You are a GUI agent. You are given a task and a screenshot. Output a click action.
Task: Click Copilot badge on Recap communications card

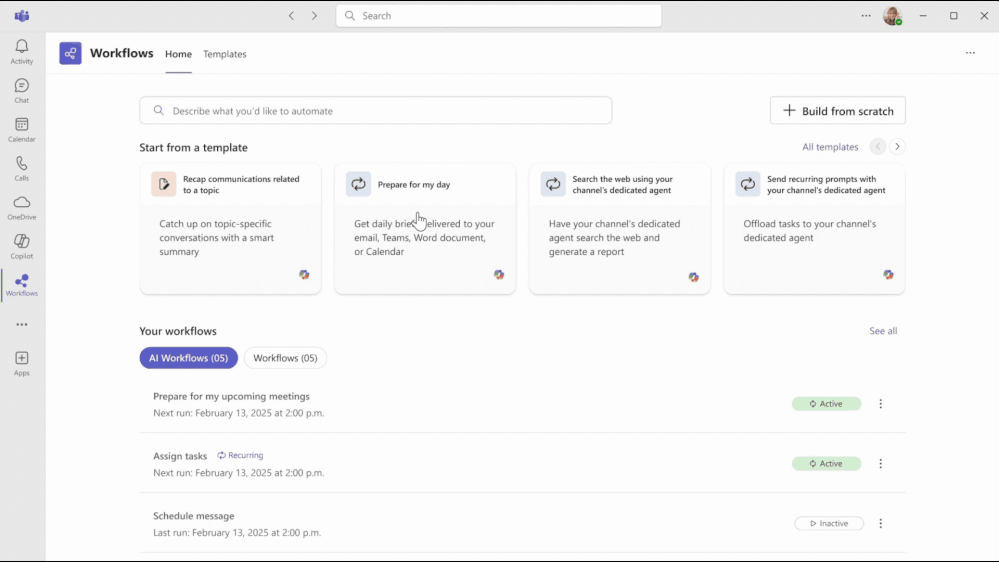coord(305,275)
